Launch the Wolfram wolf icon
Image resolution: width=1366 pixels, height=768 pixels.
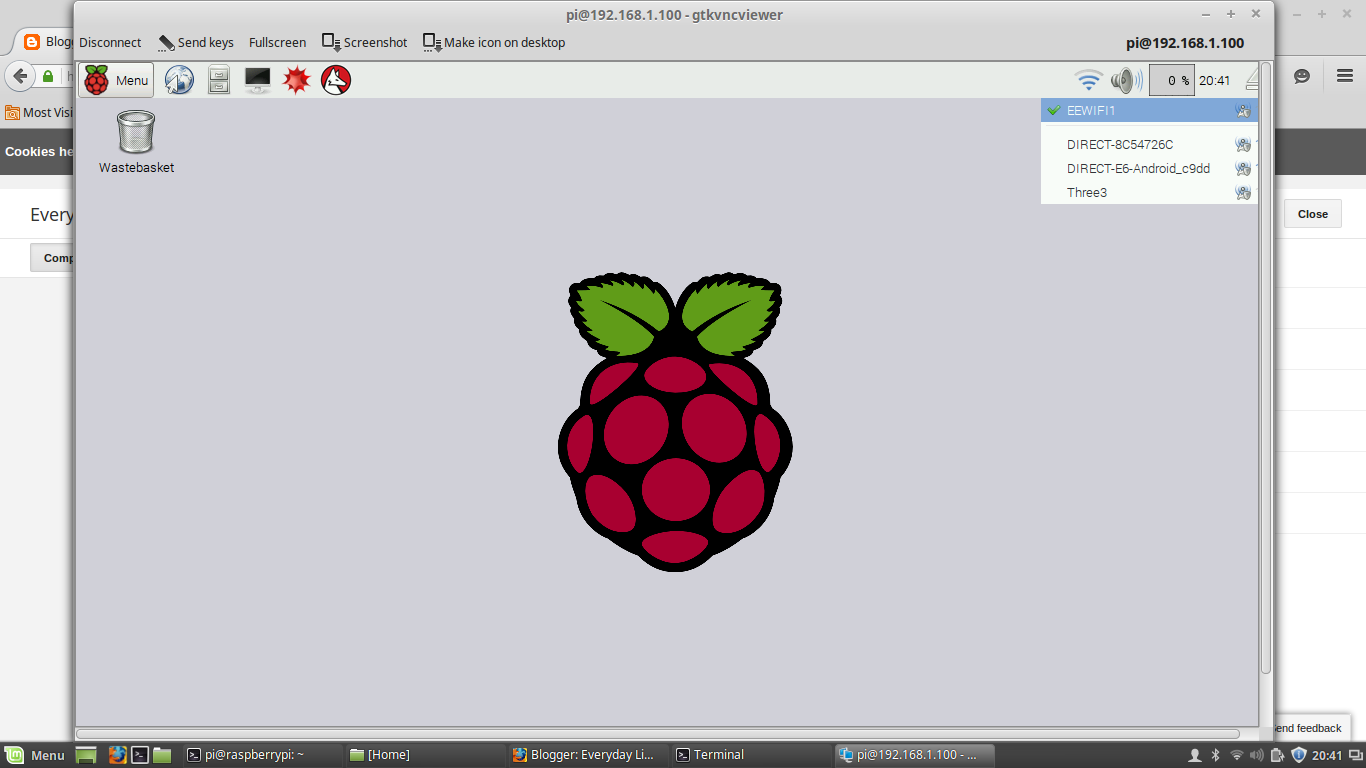[336, 80]
